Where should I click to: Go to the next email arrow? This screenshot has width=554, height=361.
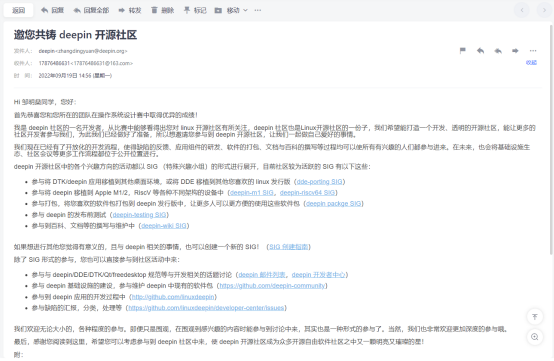(x=544, y=10)
